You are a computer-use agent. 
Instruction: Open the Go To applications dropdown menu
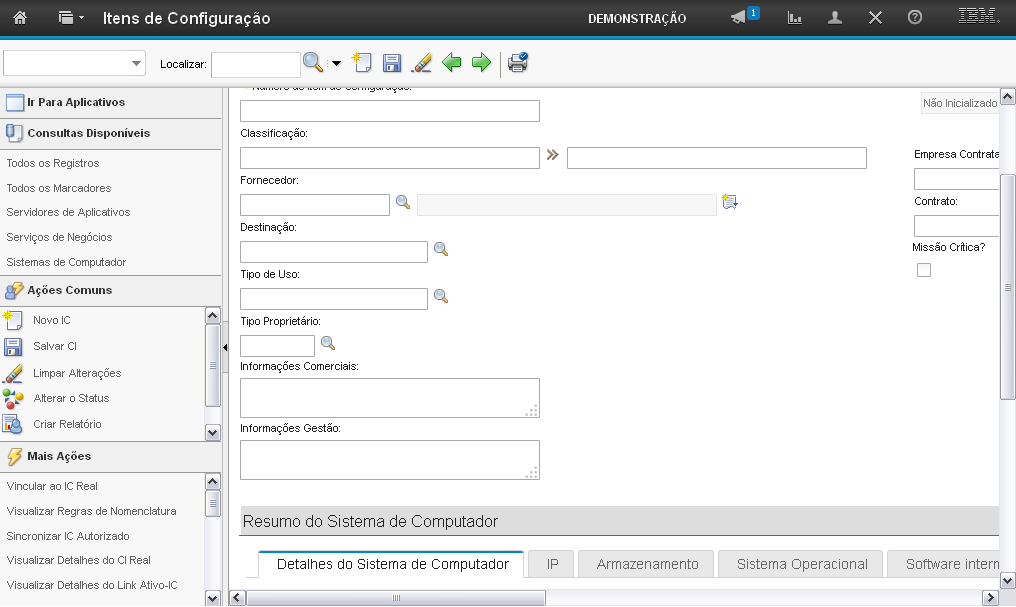[x=71, y=18]
